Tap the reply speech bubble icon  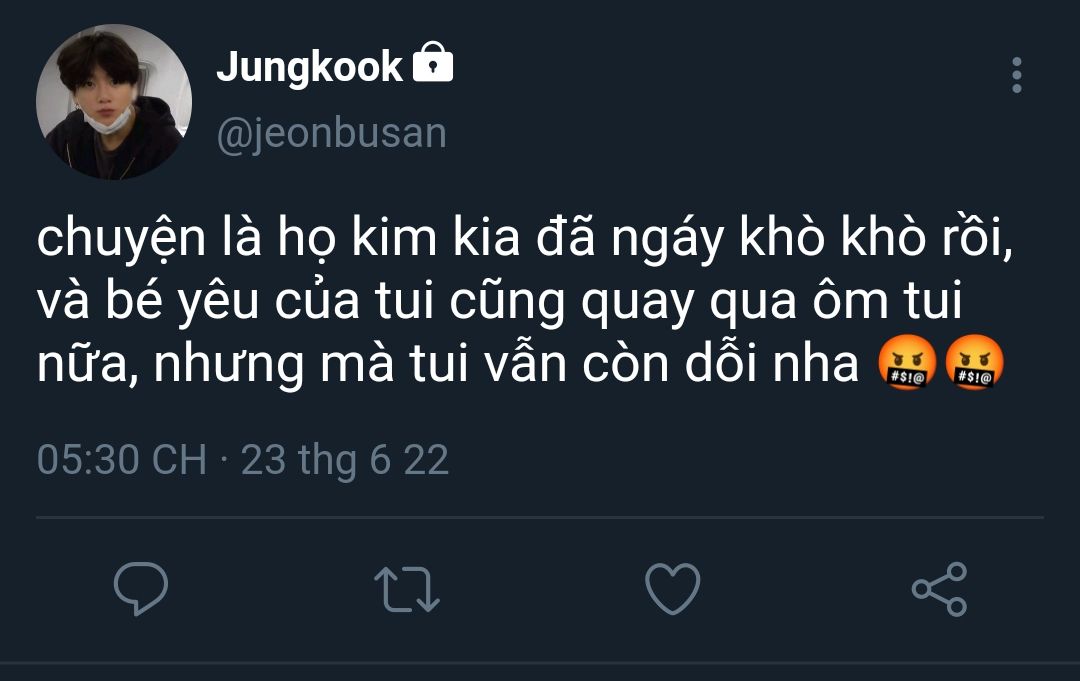click(141, 588)
